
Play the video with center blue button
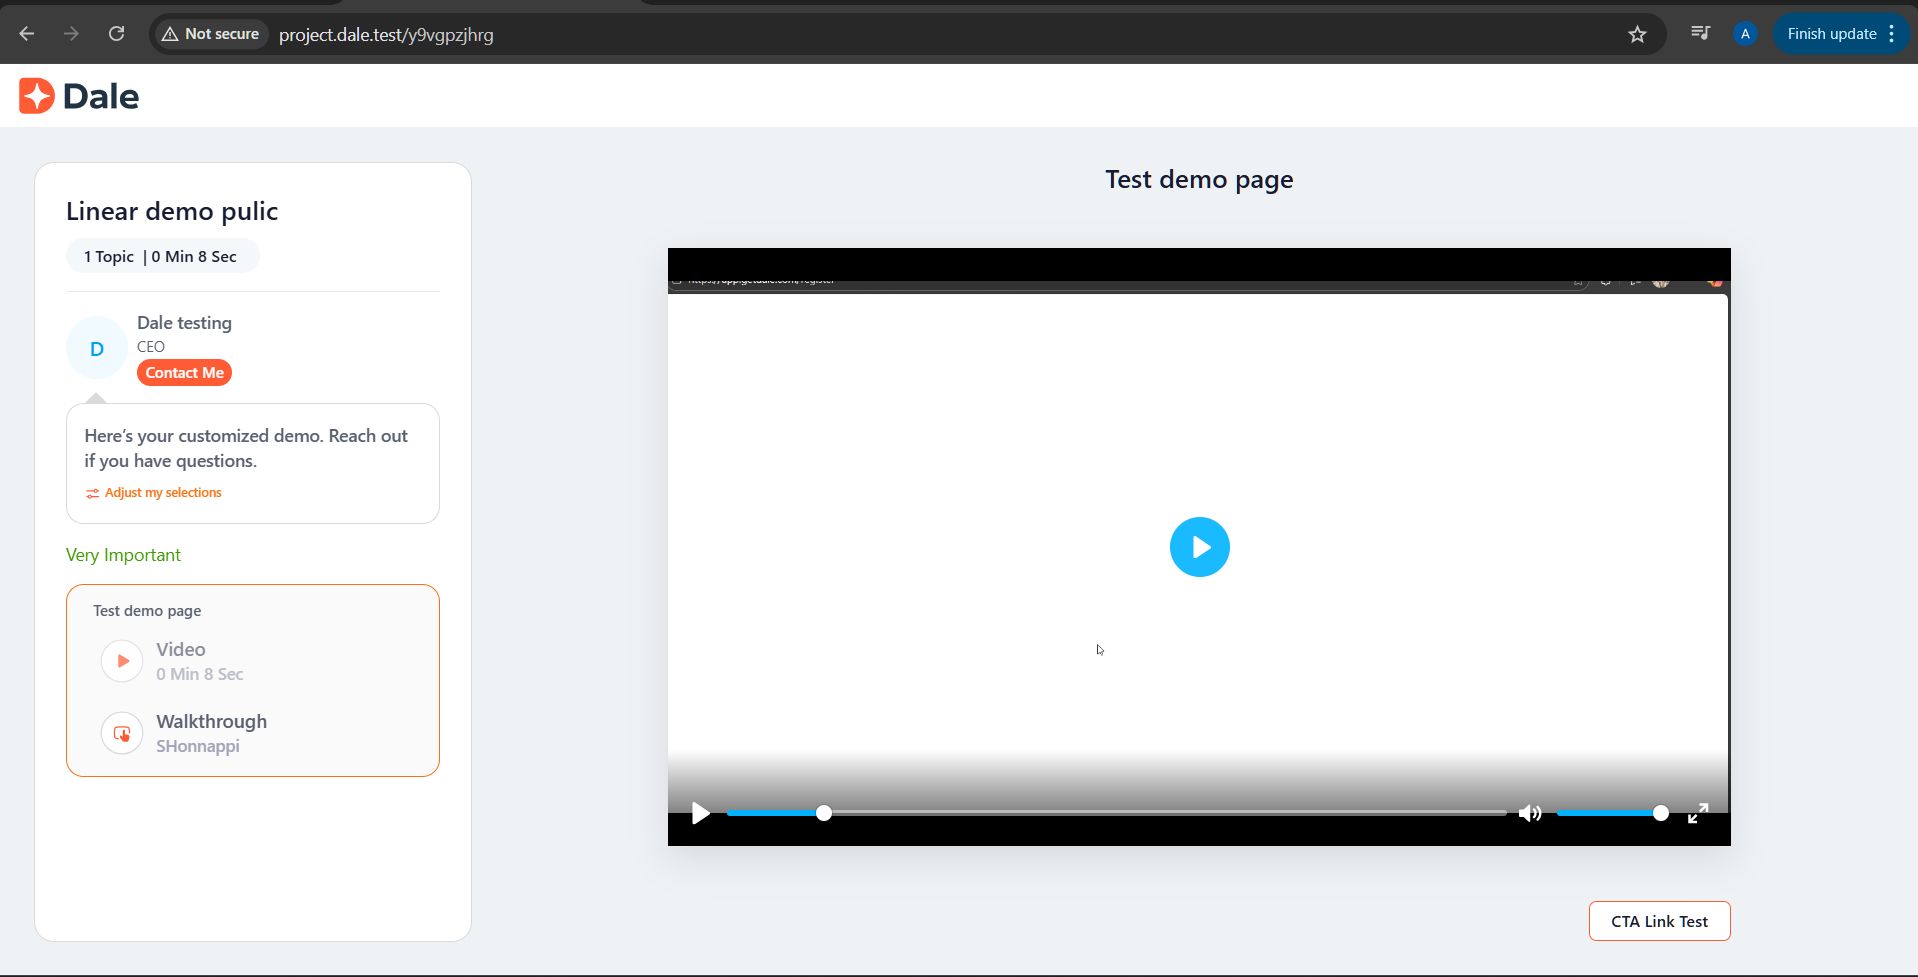1199,547
